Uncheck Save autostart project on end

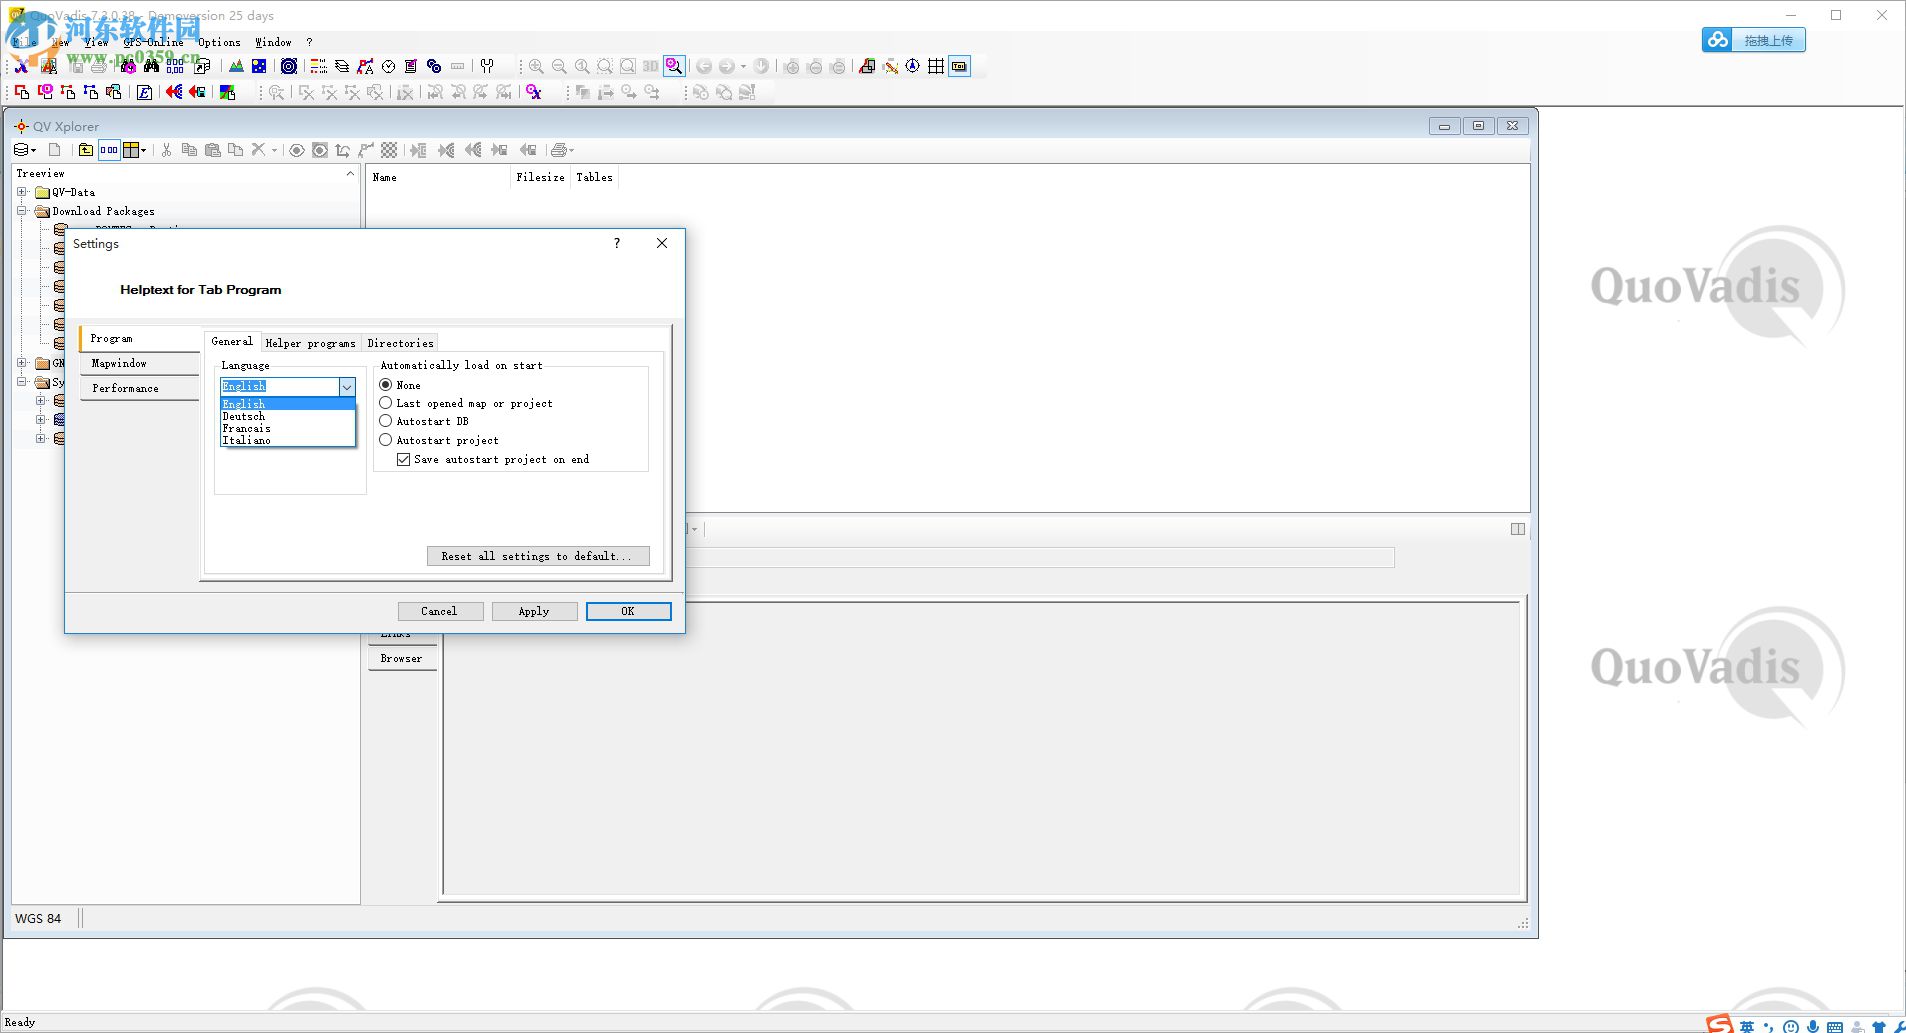404,459
